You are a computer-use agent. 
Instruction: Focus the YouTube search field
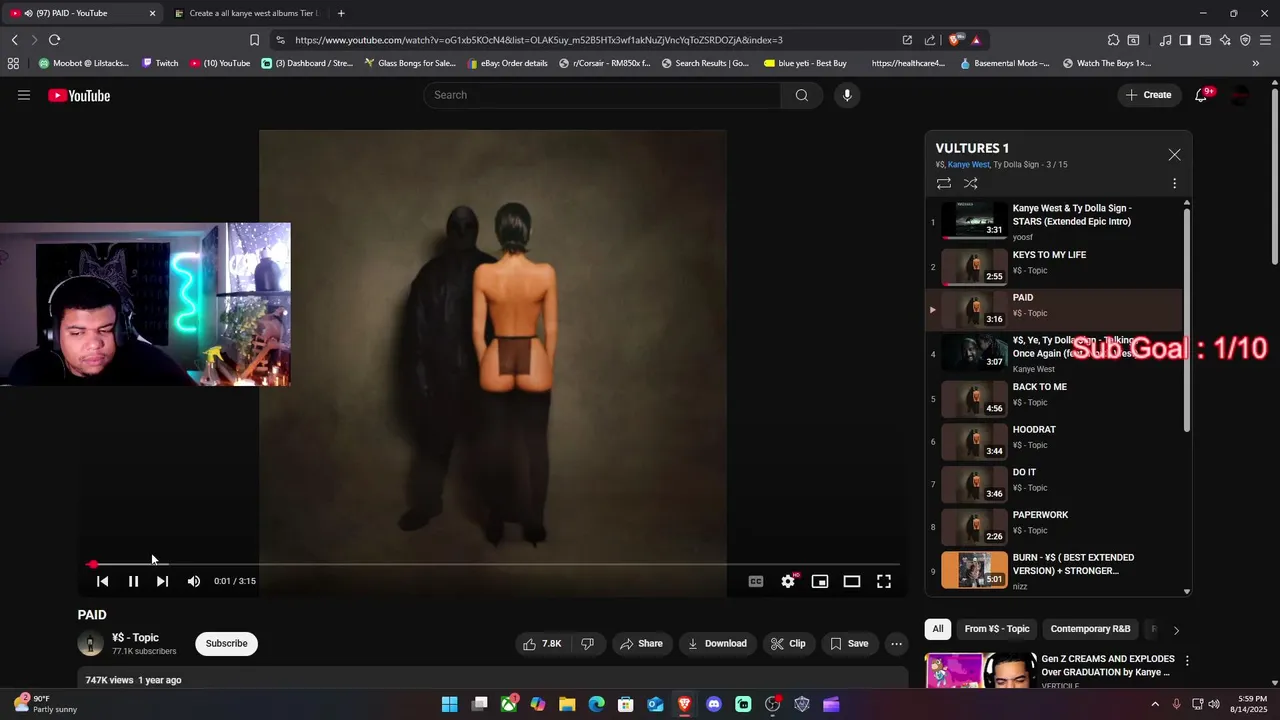(602, 95)
